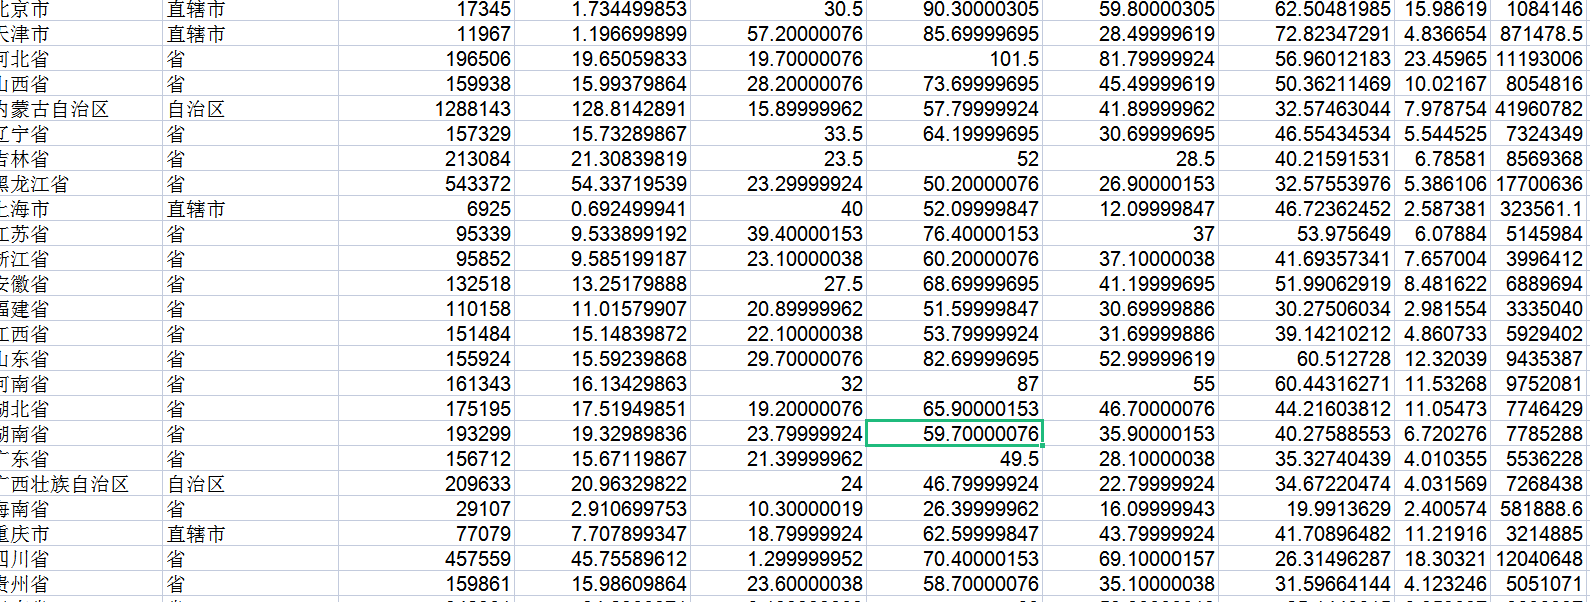Viewport: 1590px width, 602px height.
Task: Click cell 19.9913629
Action: [1306, 509]
